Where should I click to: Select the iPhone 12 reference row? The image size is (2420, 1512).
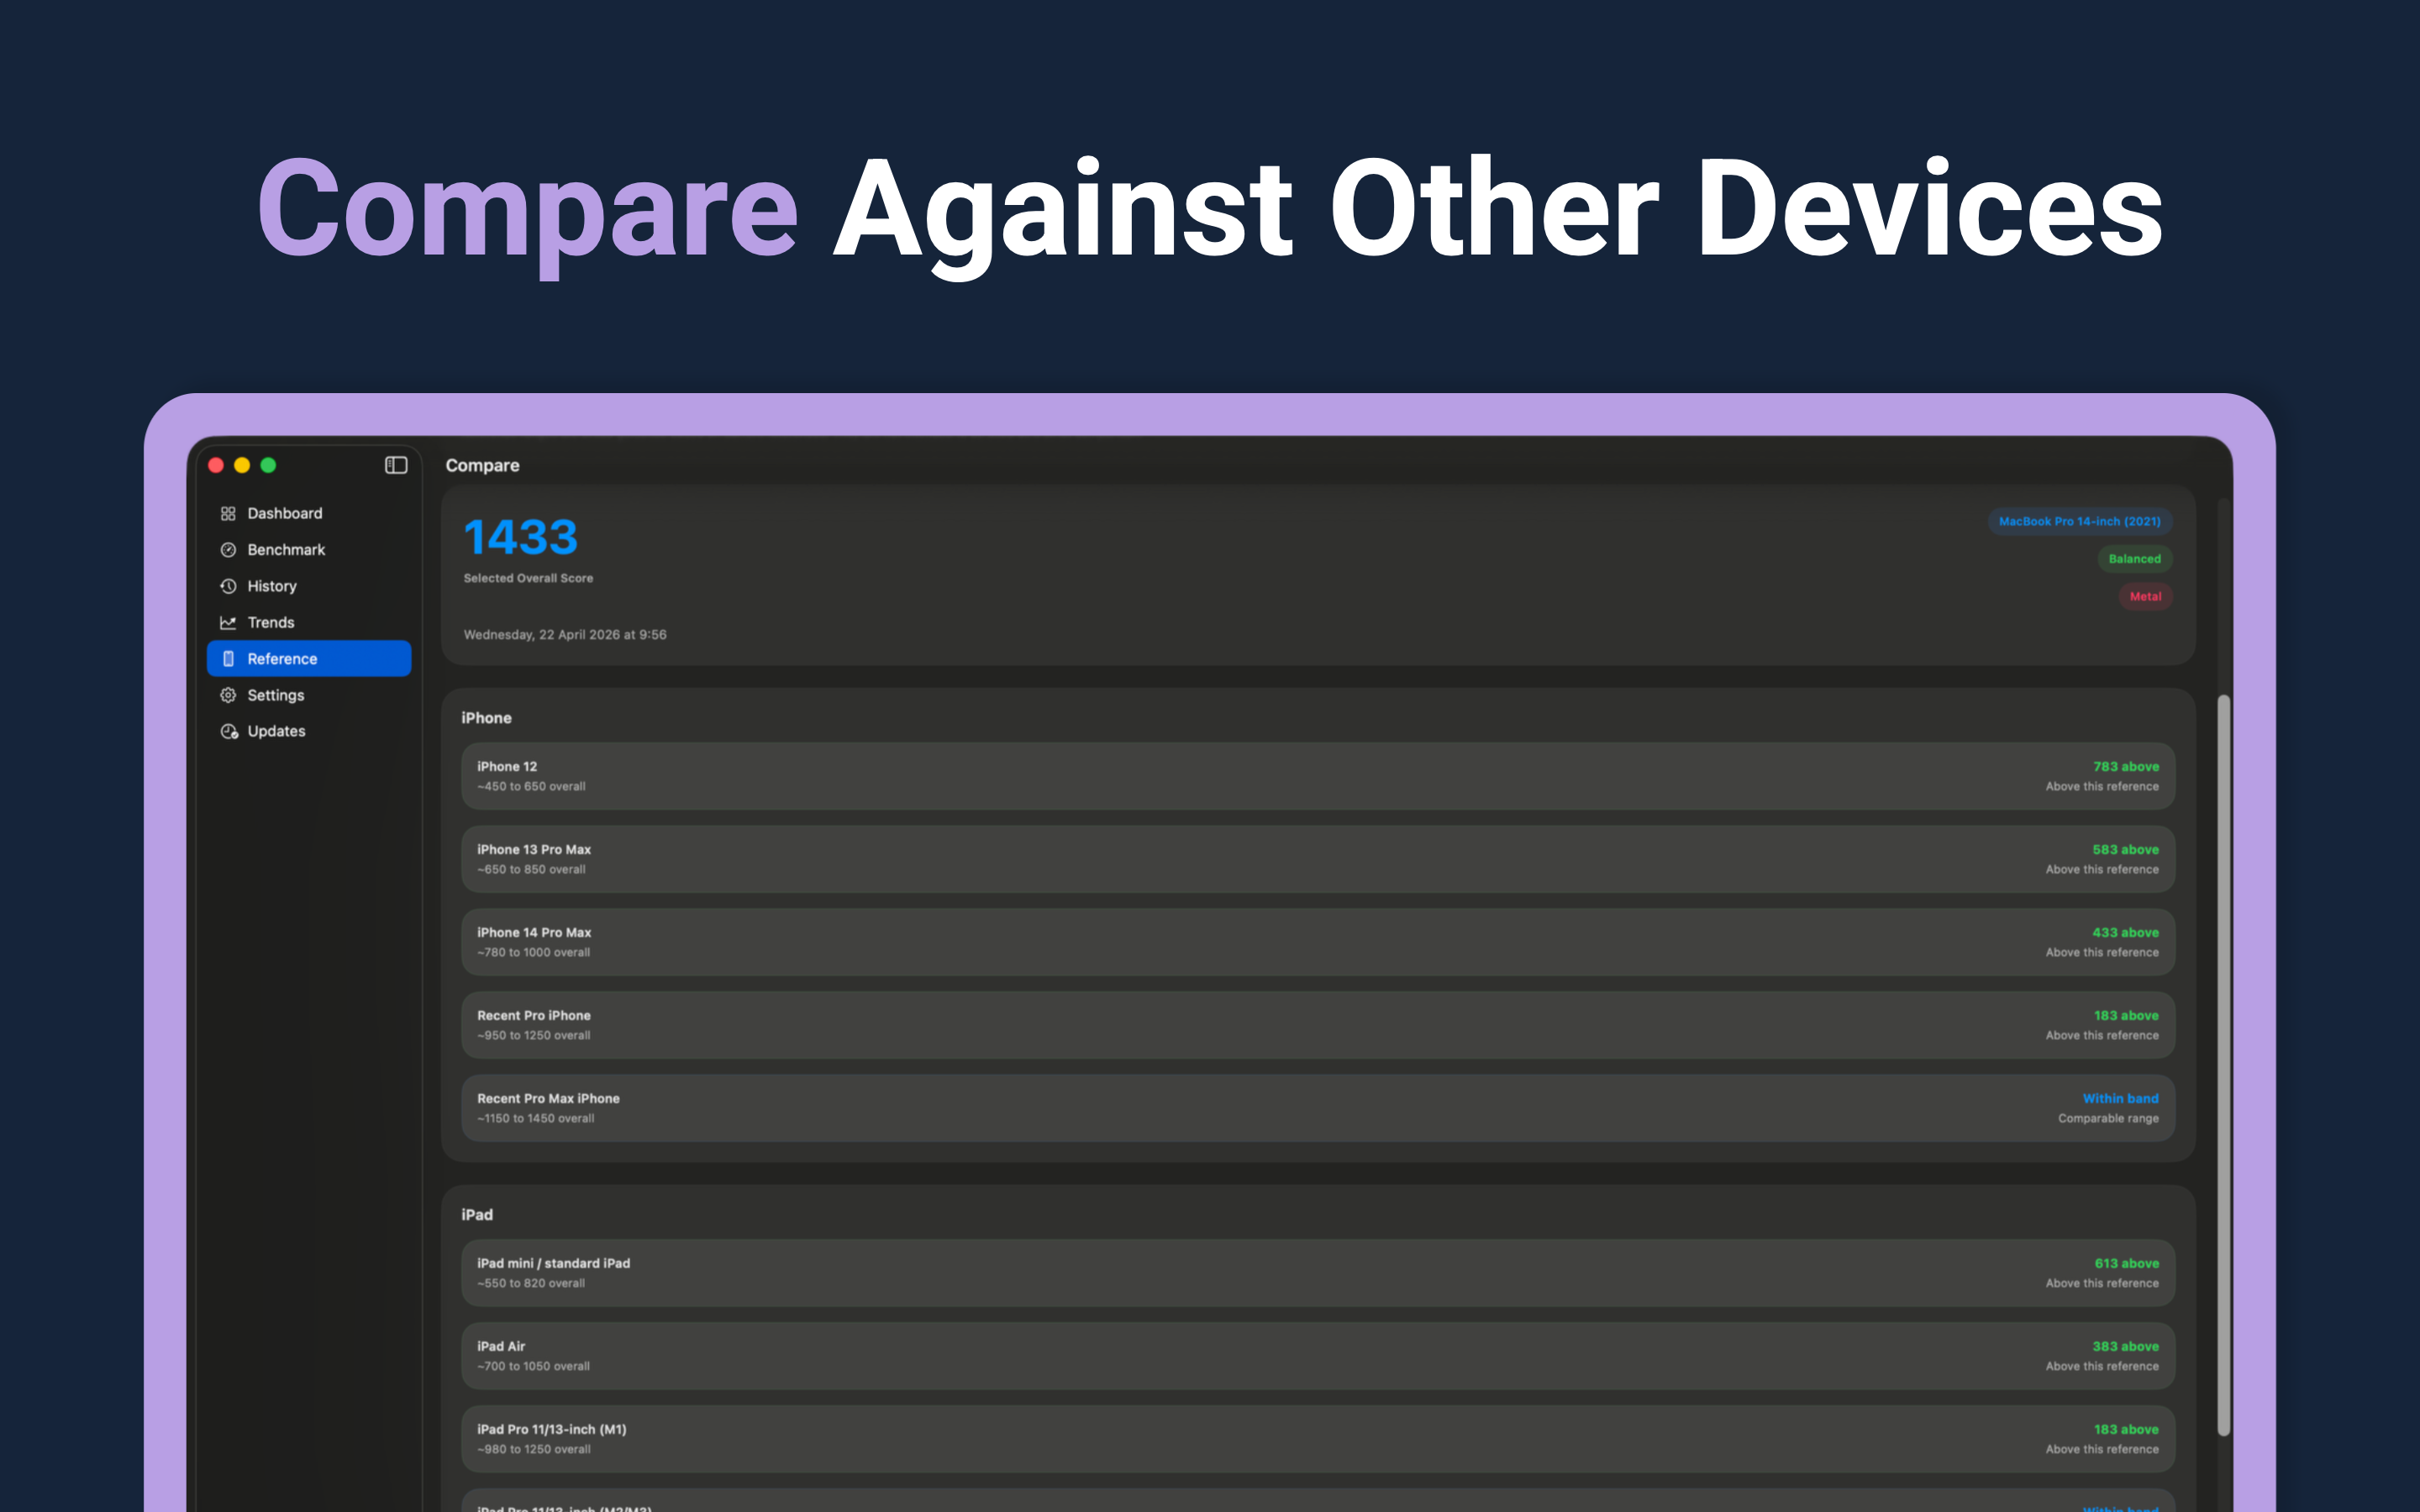click(1317, 776)
